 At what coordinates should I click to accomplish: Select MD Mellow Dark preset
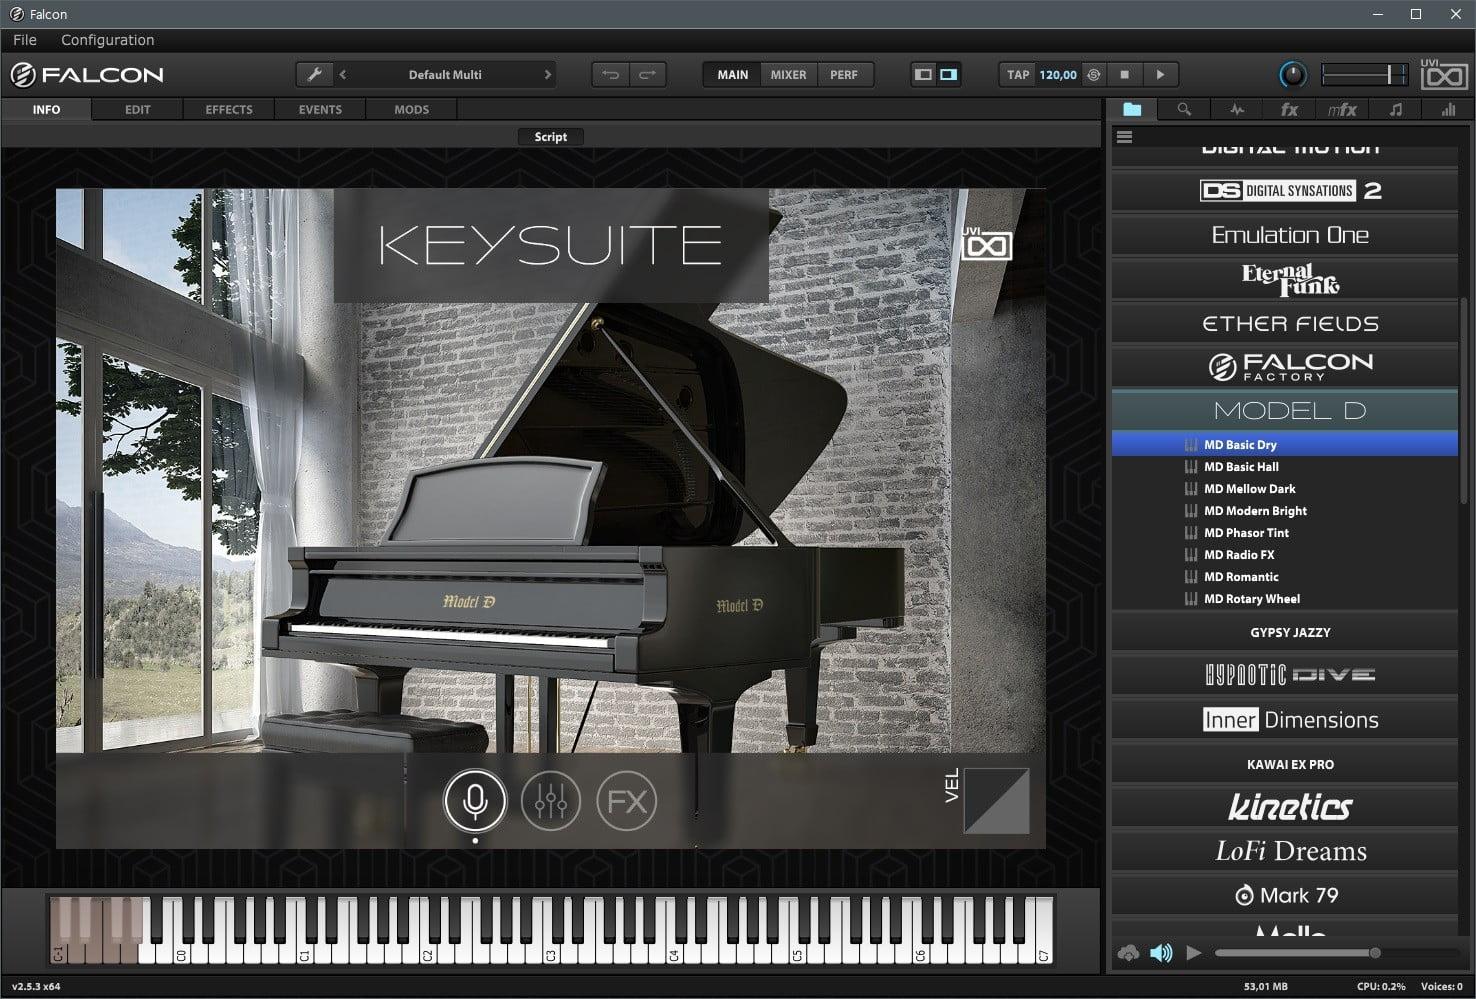tap(1249, 489)
